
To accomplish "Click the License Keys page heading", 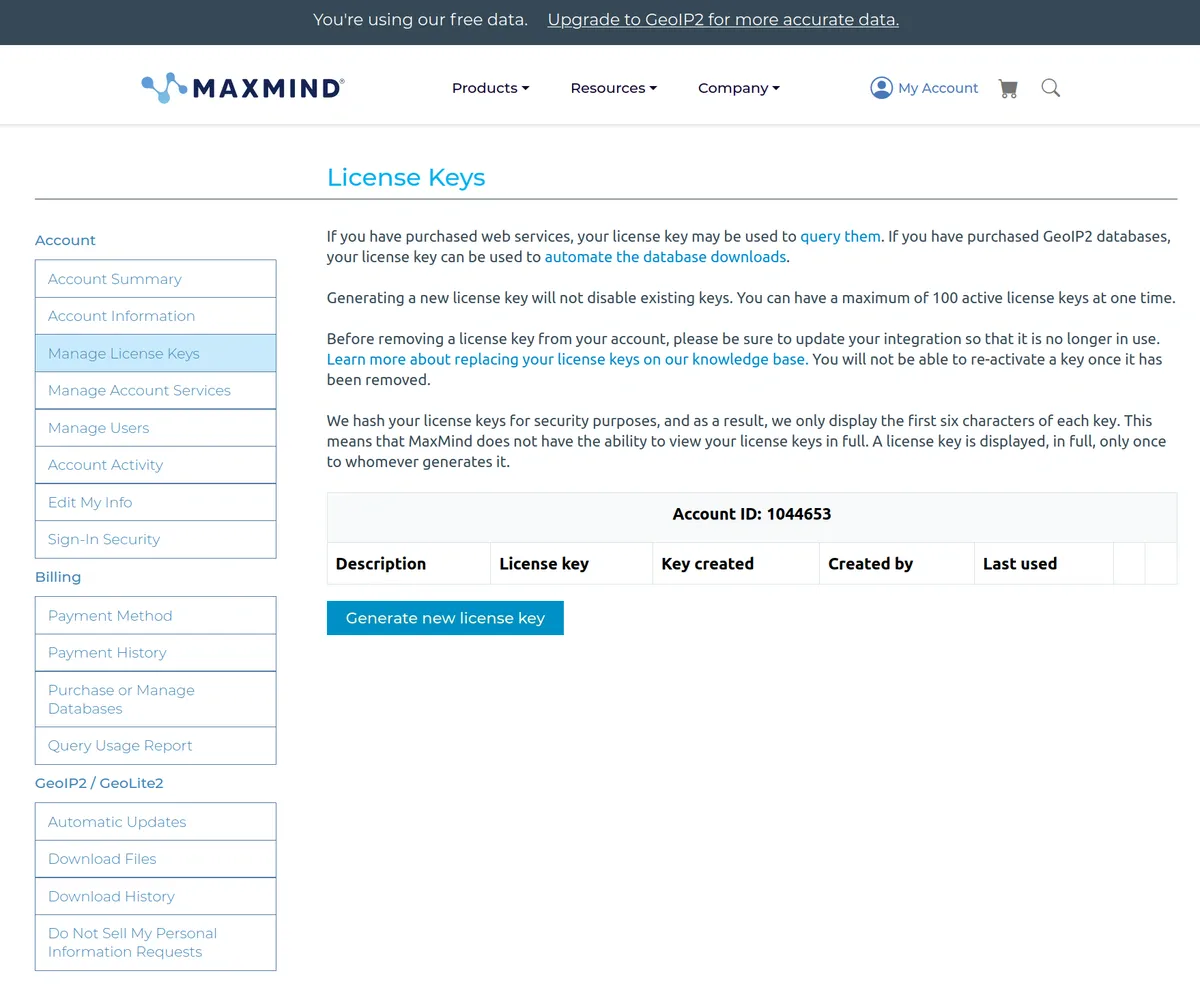I will tap(406, 178).
